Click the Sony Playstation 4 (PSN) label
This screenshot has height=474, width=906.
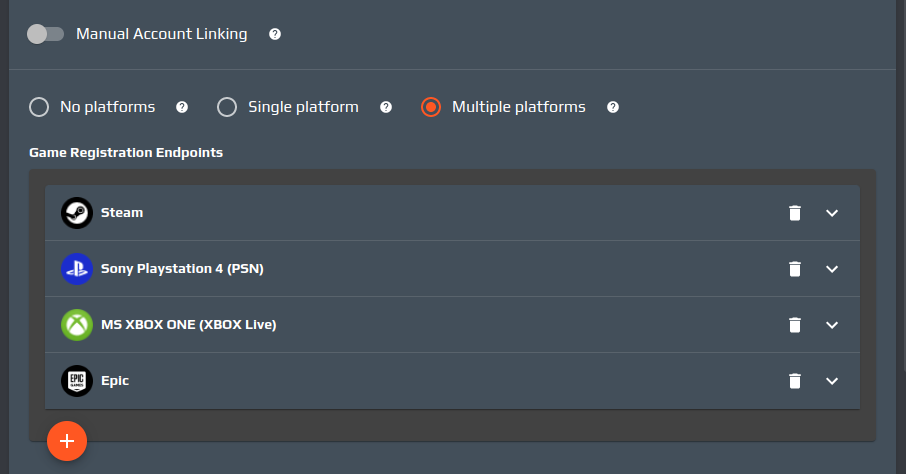[x=182, y=269]
